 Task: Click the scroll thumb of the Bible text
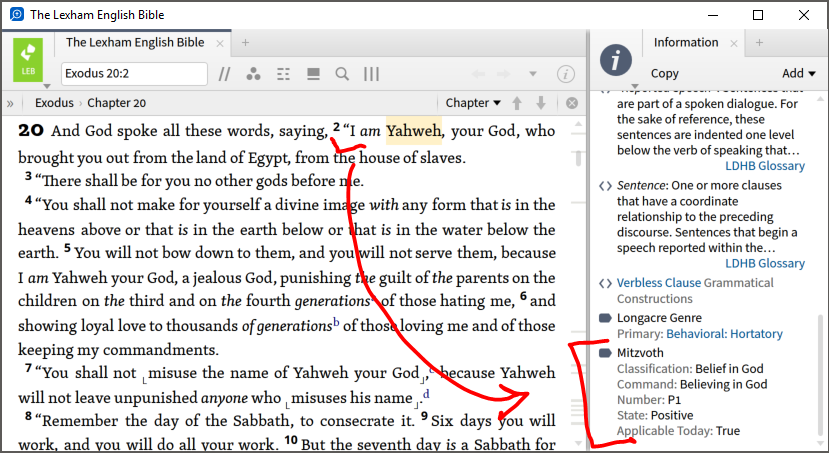[x=578, y=158]
